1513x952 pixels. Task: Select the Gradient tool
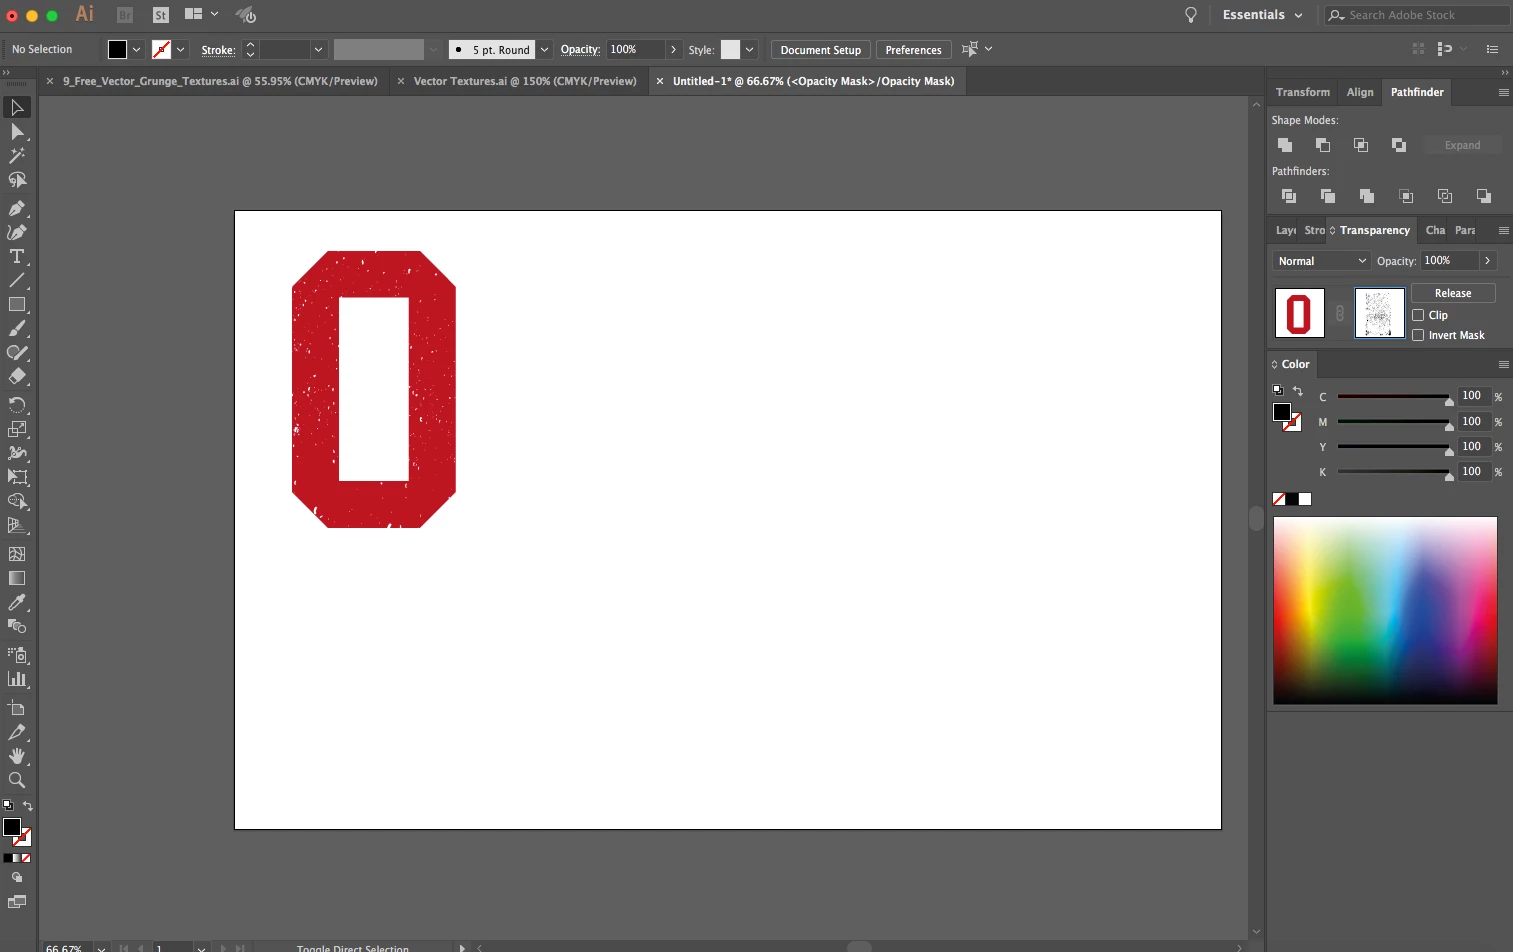click(17, 578)
